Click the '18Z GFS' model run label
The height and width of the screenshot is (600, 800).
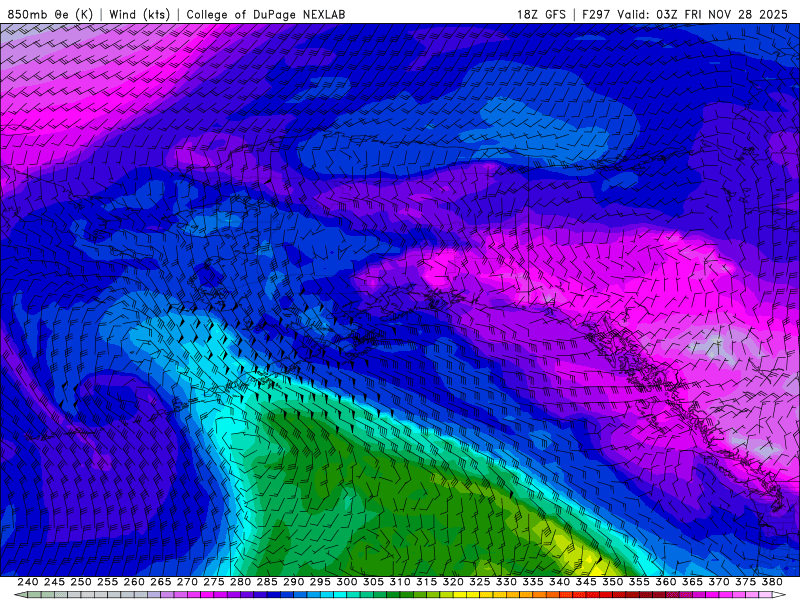coord(541,14)
